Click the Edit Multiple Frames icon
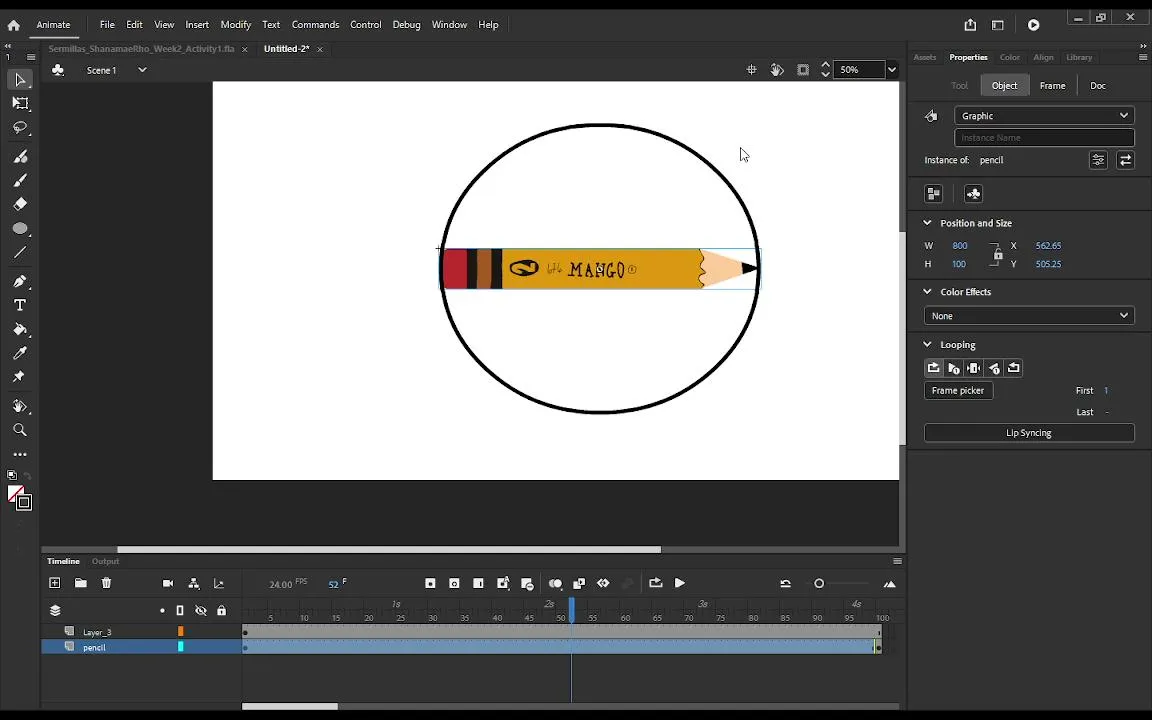This screenshot has width=1152, height=720. [579, 583]
